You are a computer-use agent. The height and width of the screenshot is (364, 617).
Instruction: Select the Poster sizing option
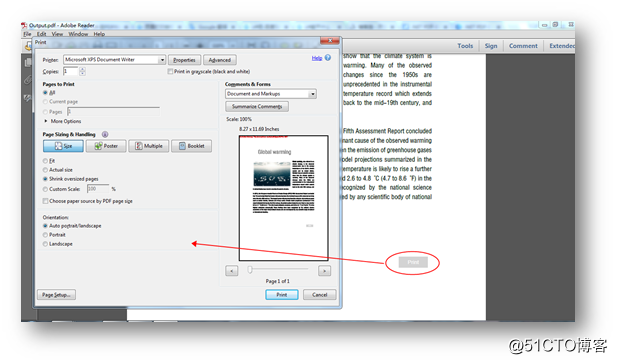pyautogui.click(x=106, y=146)
